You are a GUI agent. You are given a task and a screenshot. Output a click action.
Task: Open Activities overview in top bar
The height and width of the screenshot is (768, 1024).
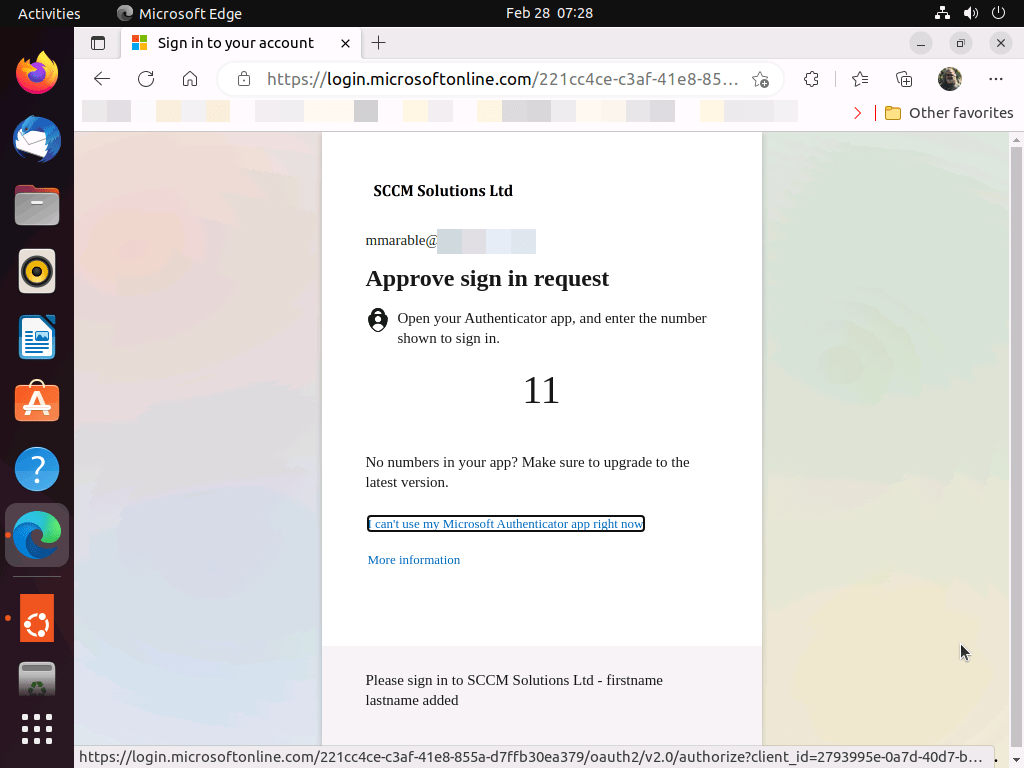pyautogui.click(x=49, y=13)
